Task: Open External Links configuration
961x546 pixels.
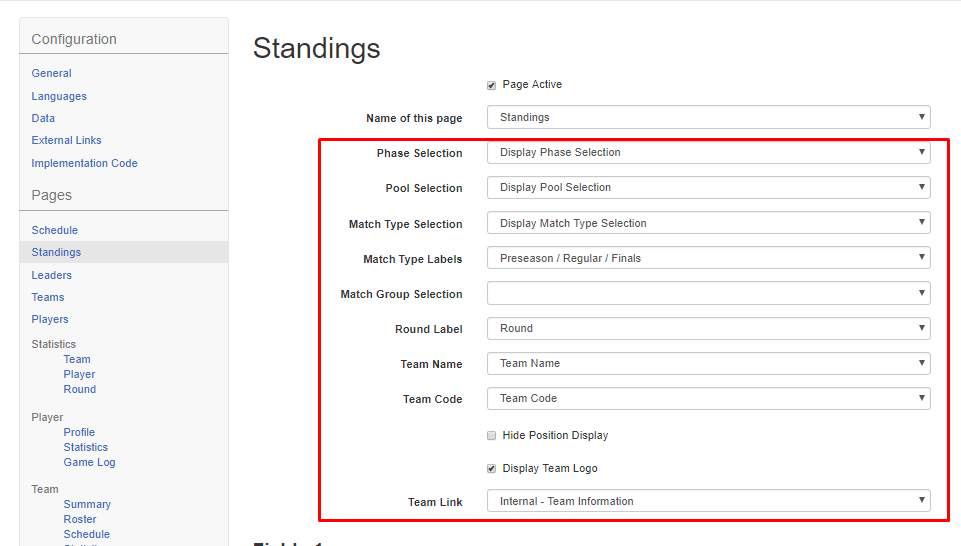Action: [x=66, y=140]
